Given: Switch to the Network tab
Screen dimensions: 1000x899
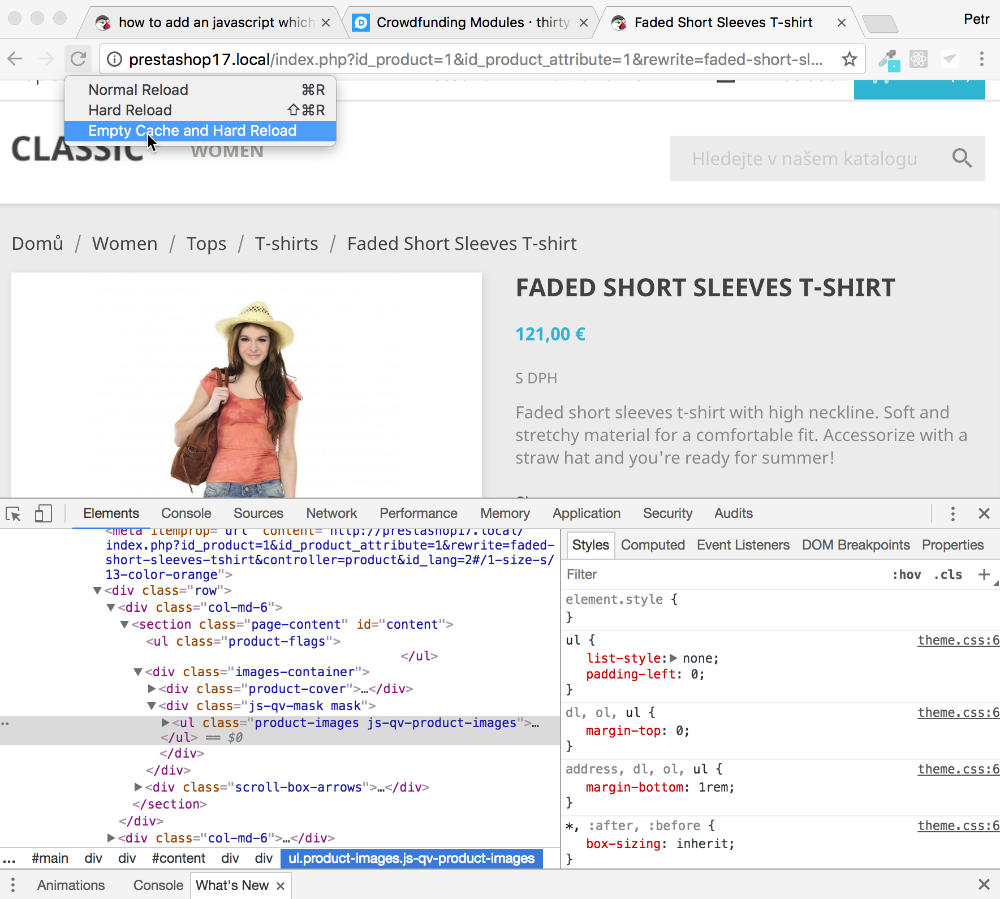Looking at the screenshot, I should coord(331,513).
